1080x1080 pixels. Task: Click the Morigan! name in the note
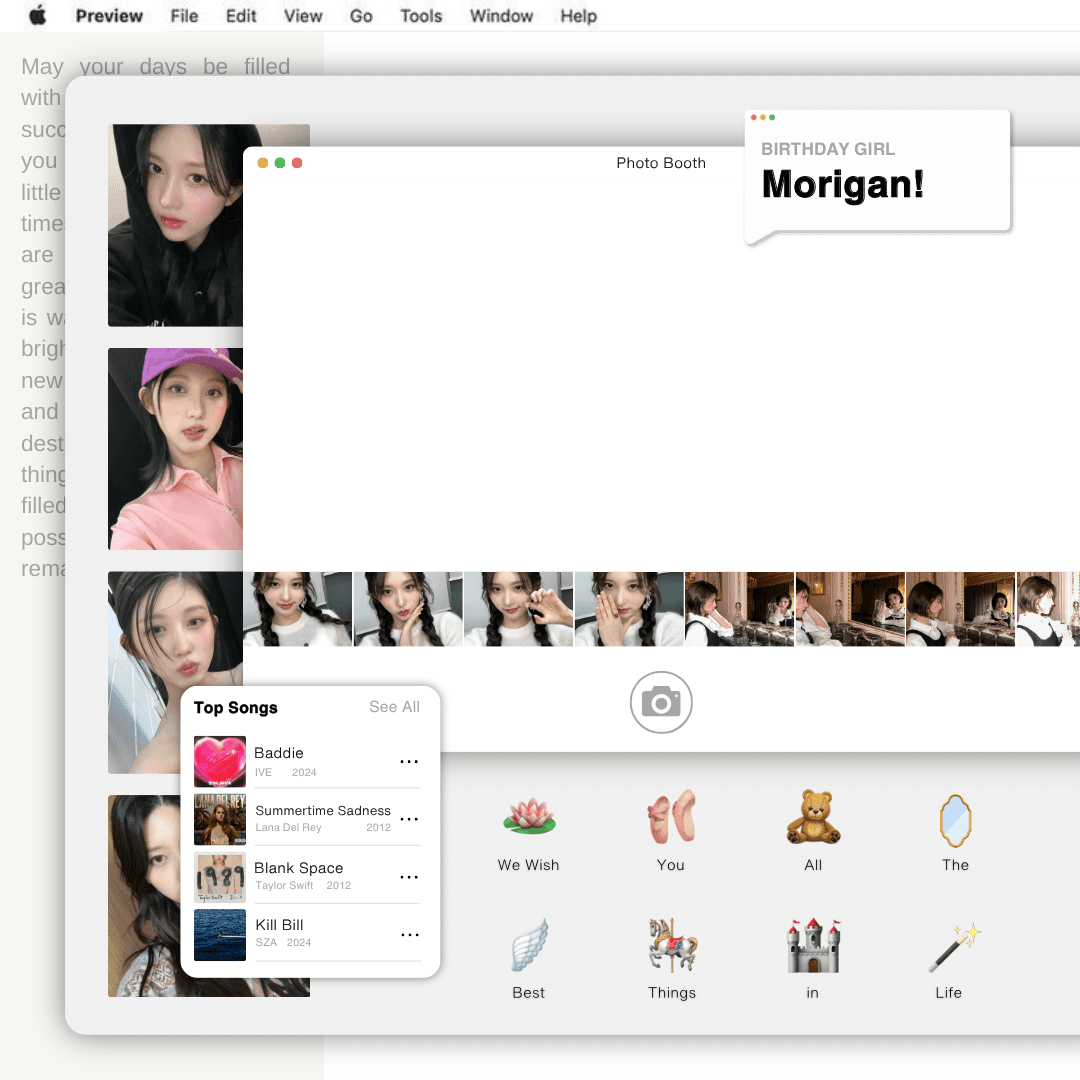click(842, 185)
